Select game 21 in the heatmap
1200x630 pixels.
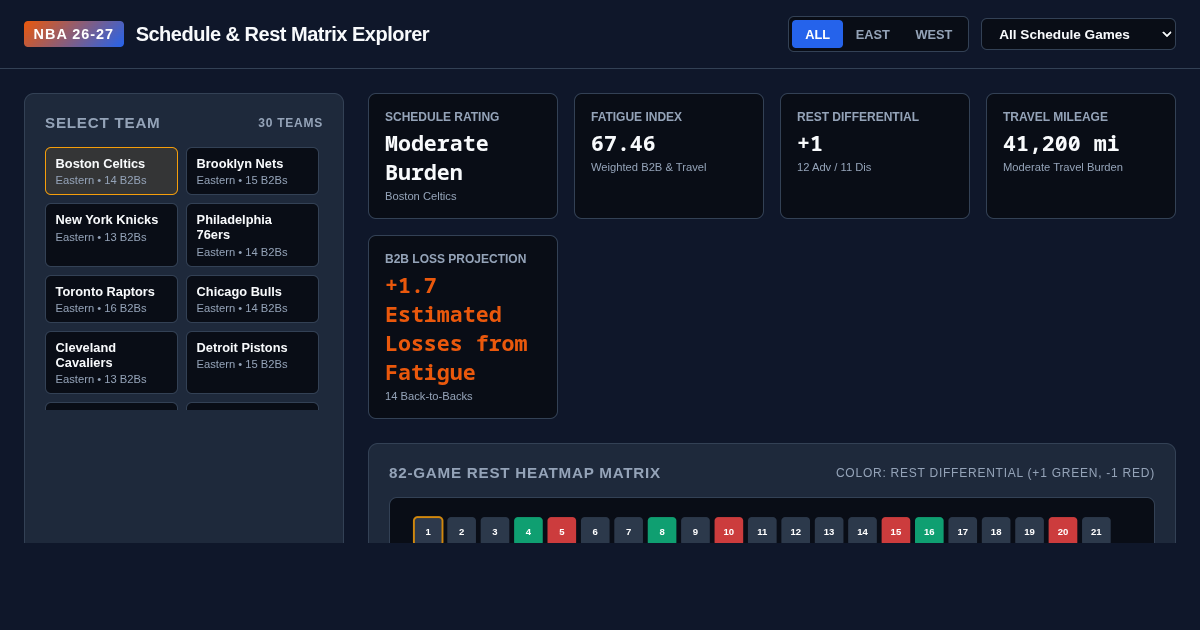click(1096, 531)
